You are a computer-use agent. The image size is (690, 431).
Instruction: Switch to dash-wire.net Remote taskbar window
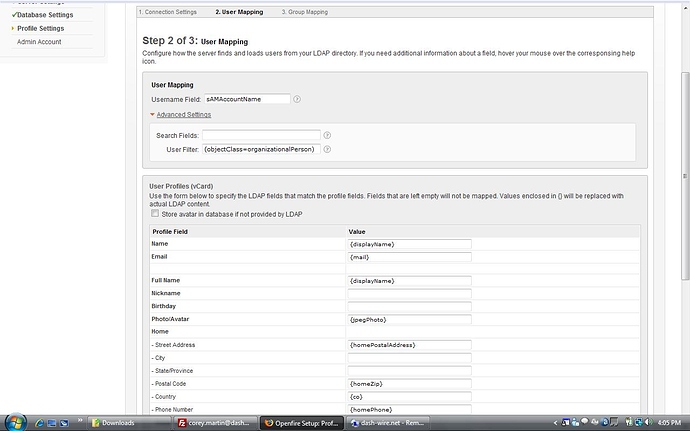[387, 423]
